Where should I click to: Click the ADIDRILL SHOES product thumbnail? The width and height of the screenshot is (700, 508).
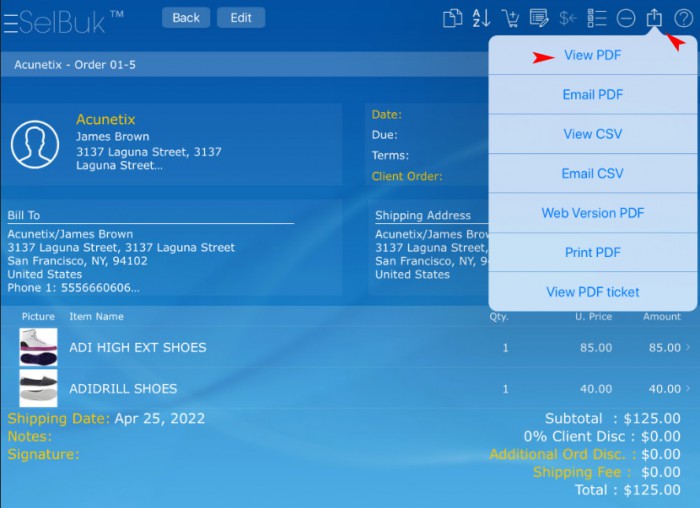[38, 388]
